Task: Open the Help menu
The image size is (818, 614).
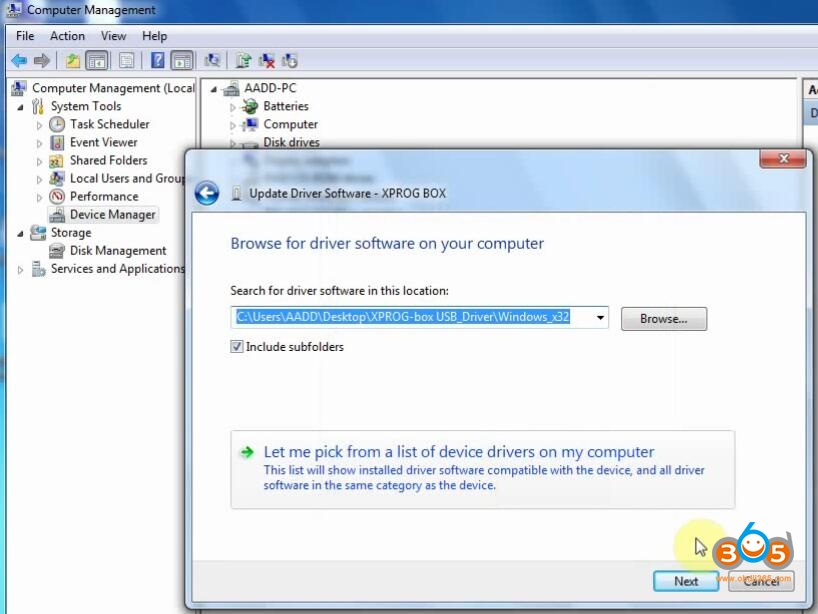Action: (154, 36)
